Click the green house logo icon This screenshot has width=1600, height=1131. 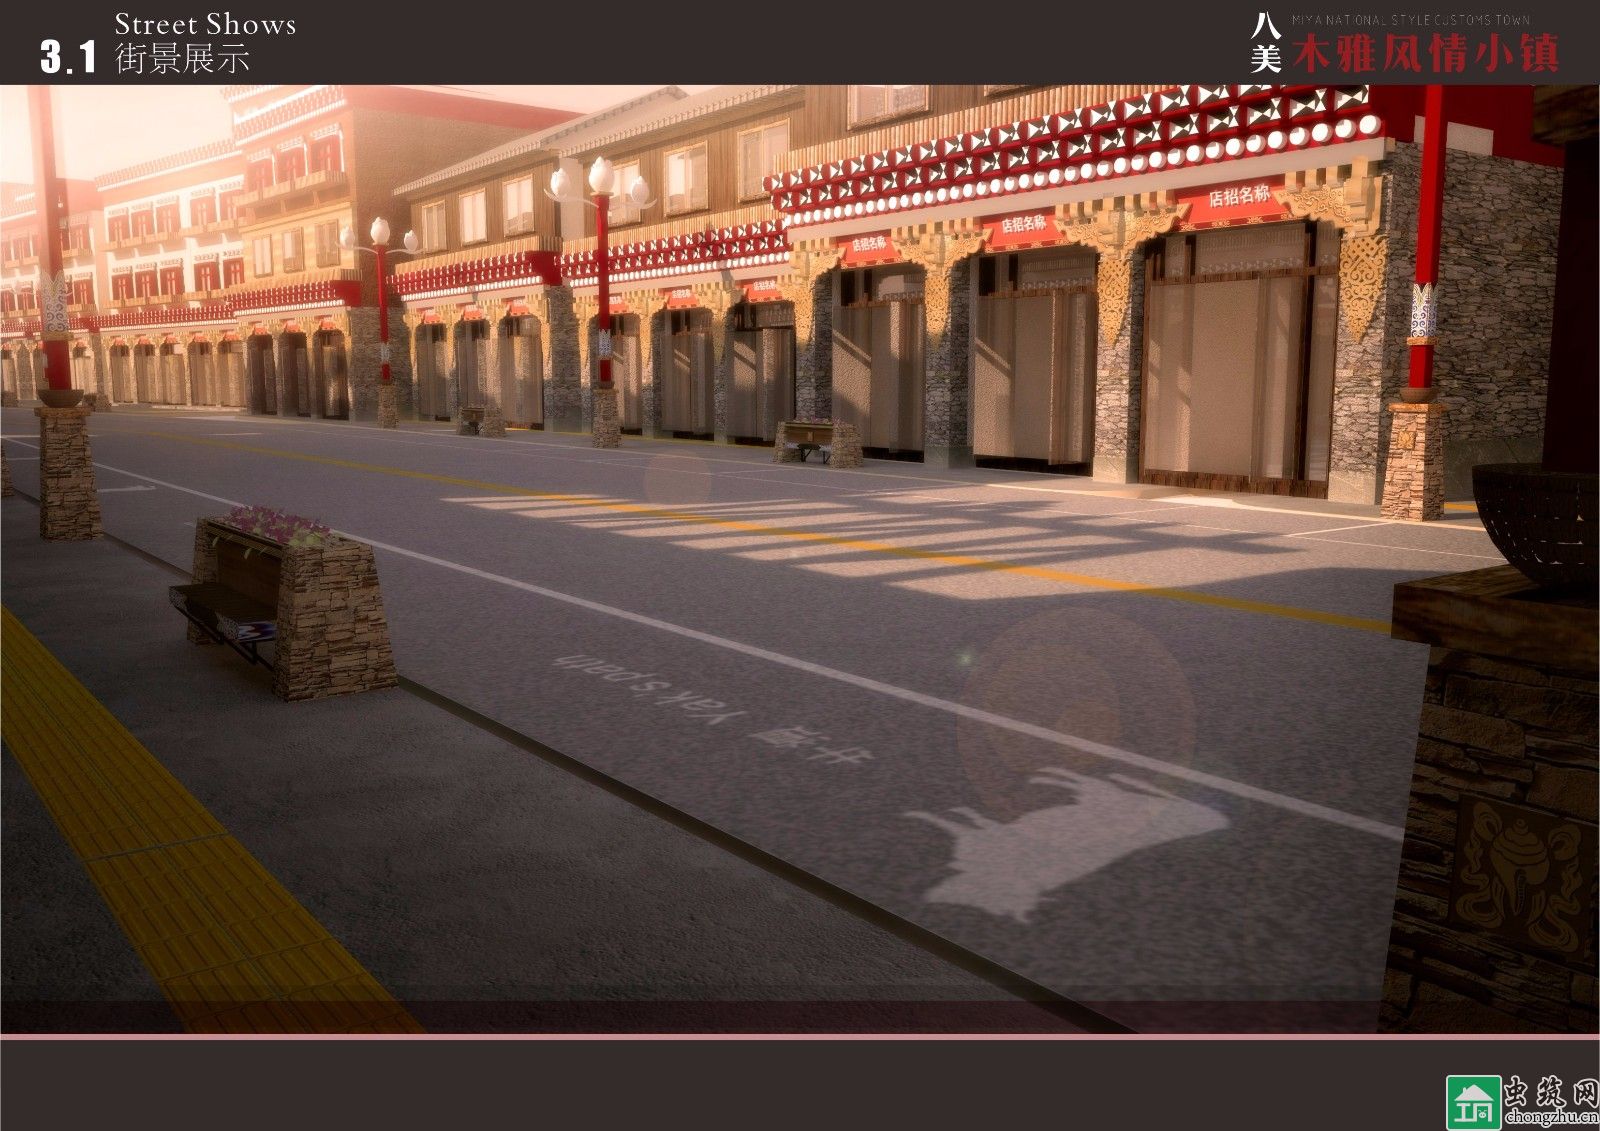(x=1473, y=1102)
